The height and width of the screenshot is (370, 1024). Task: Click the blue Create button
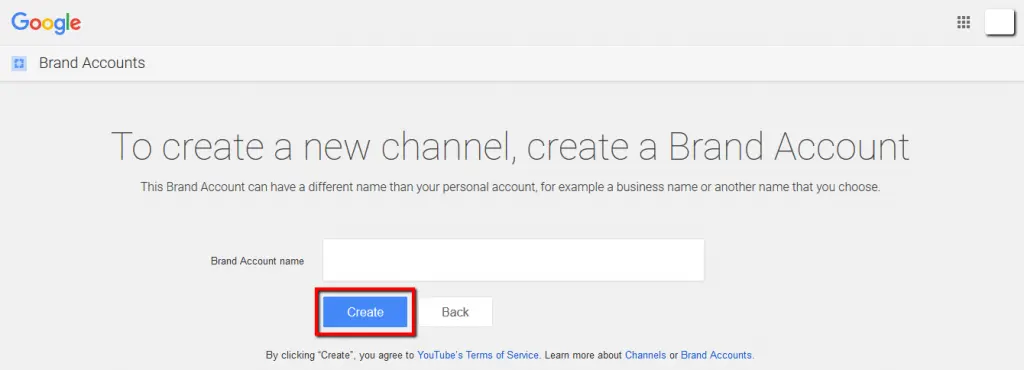coord(365,312)
